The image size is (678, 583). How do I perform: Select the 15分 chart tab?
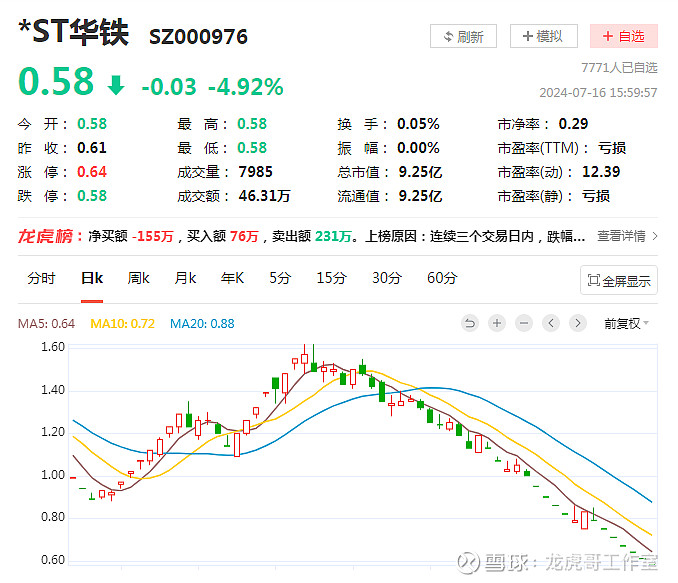point(331,278)
